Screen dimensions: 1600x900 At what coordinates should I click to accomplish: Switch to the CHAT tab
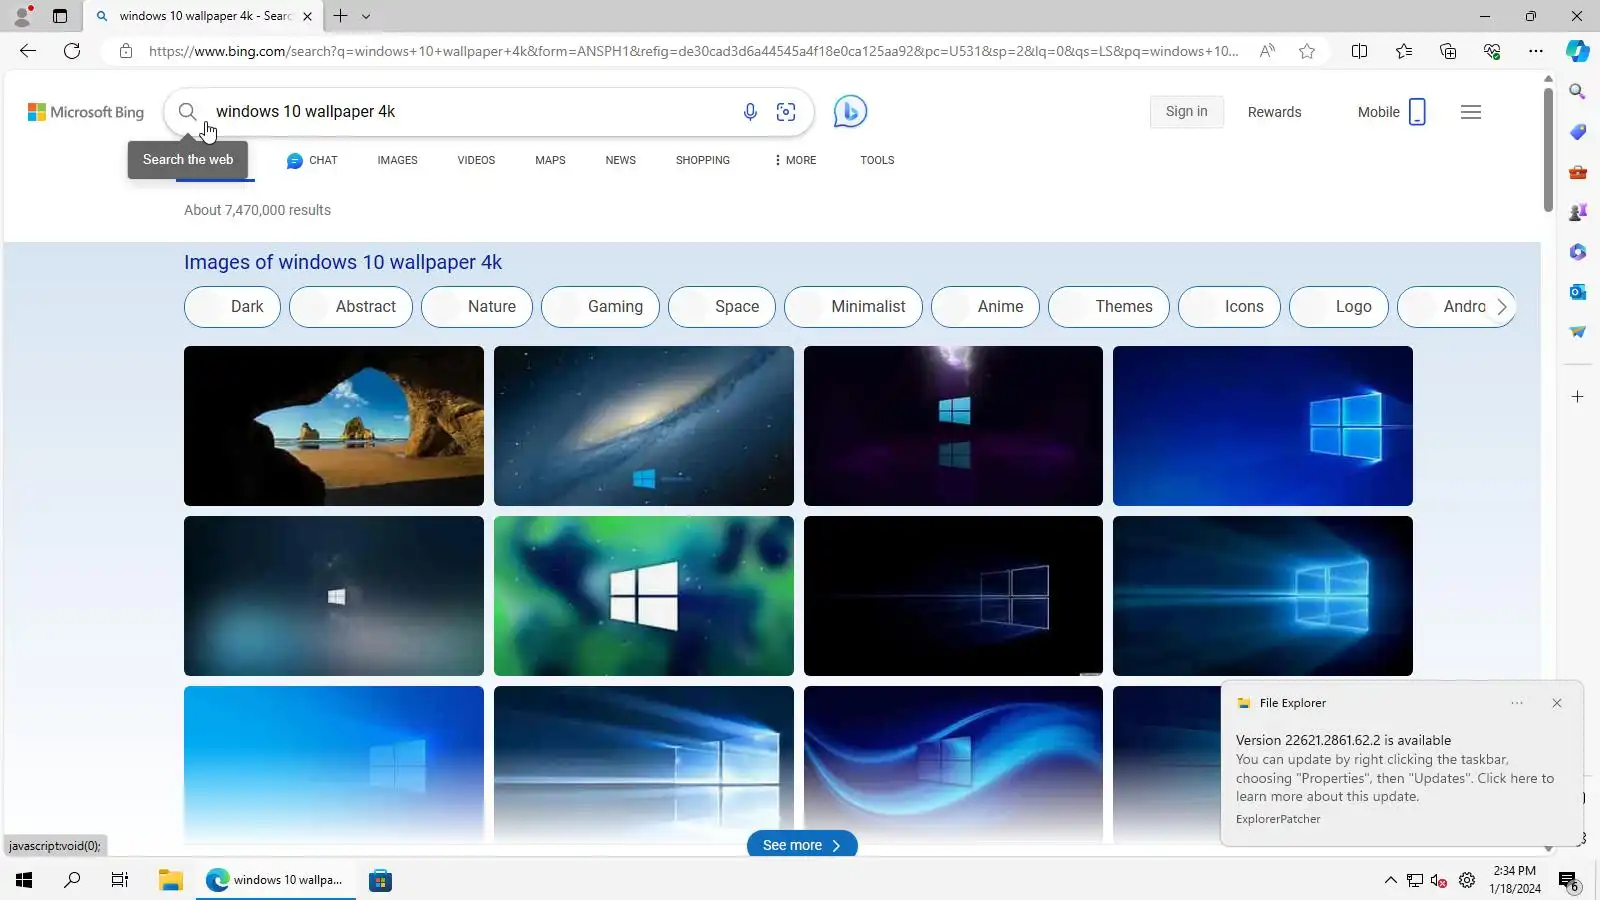click(x=312, y=160)
